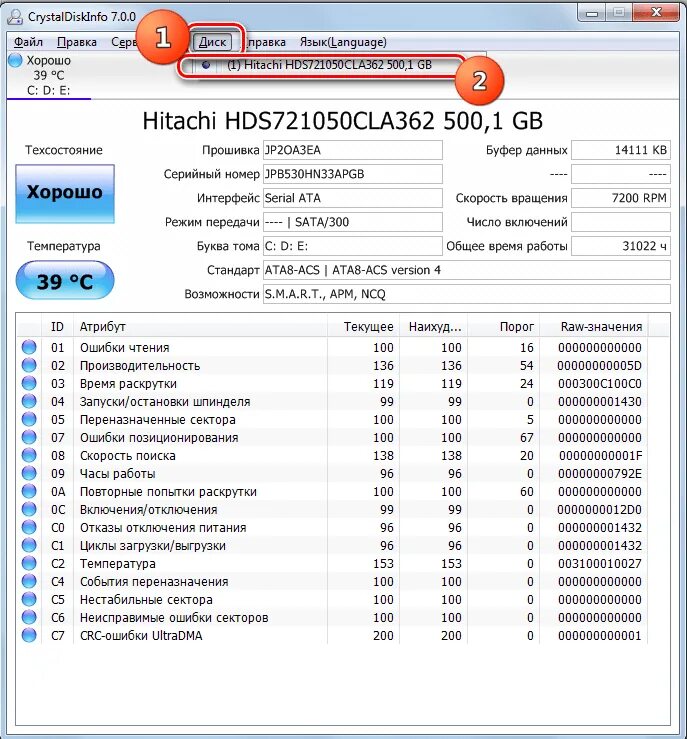The image size is (687, 739).
Task: Select attribute text Ошибки чтения
Action: pos(124,348)
